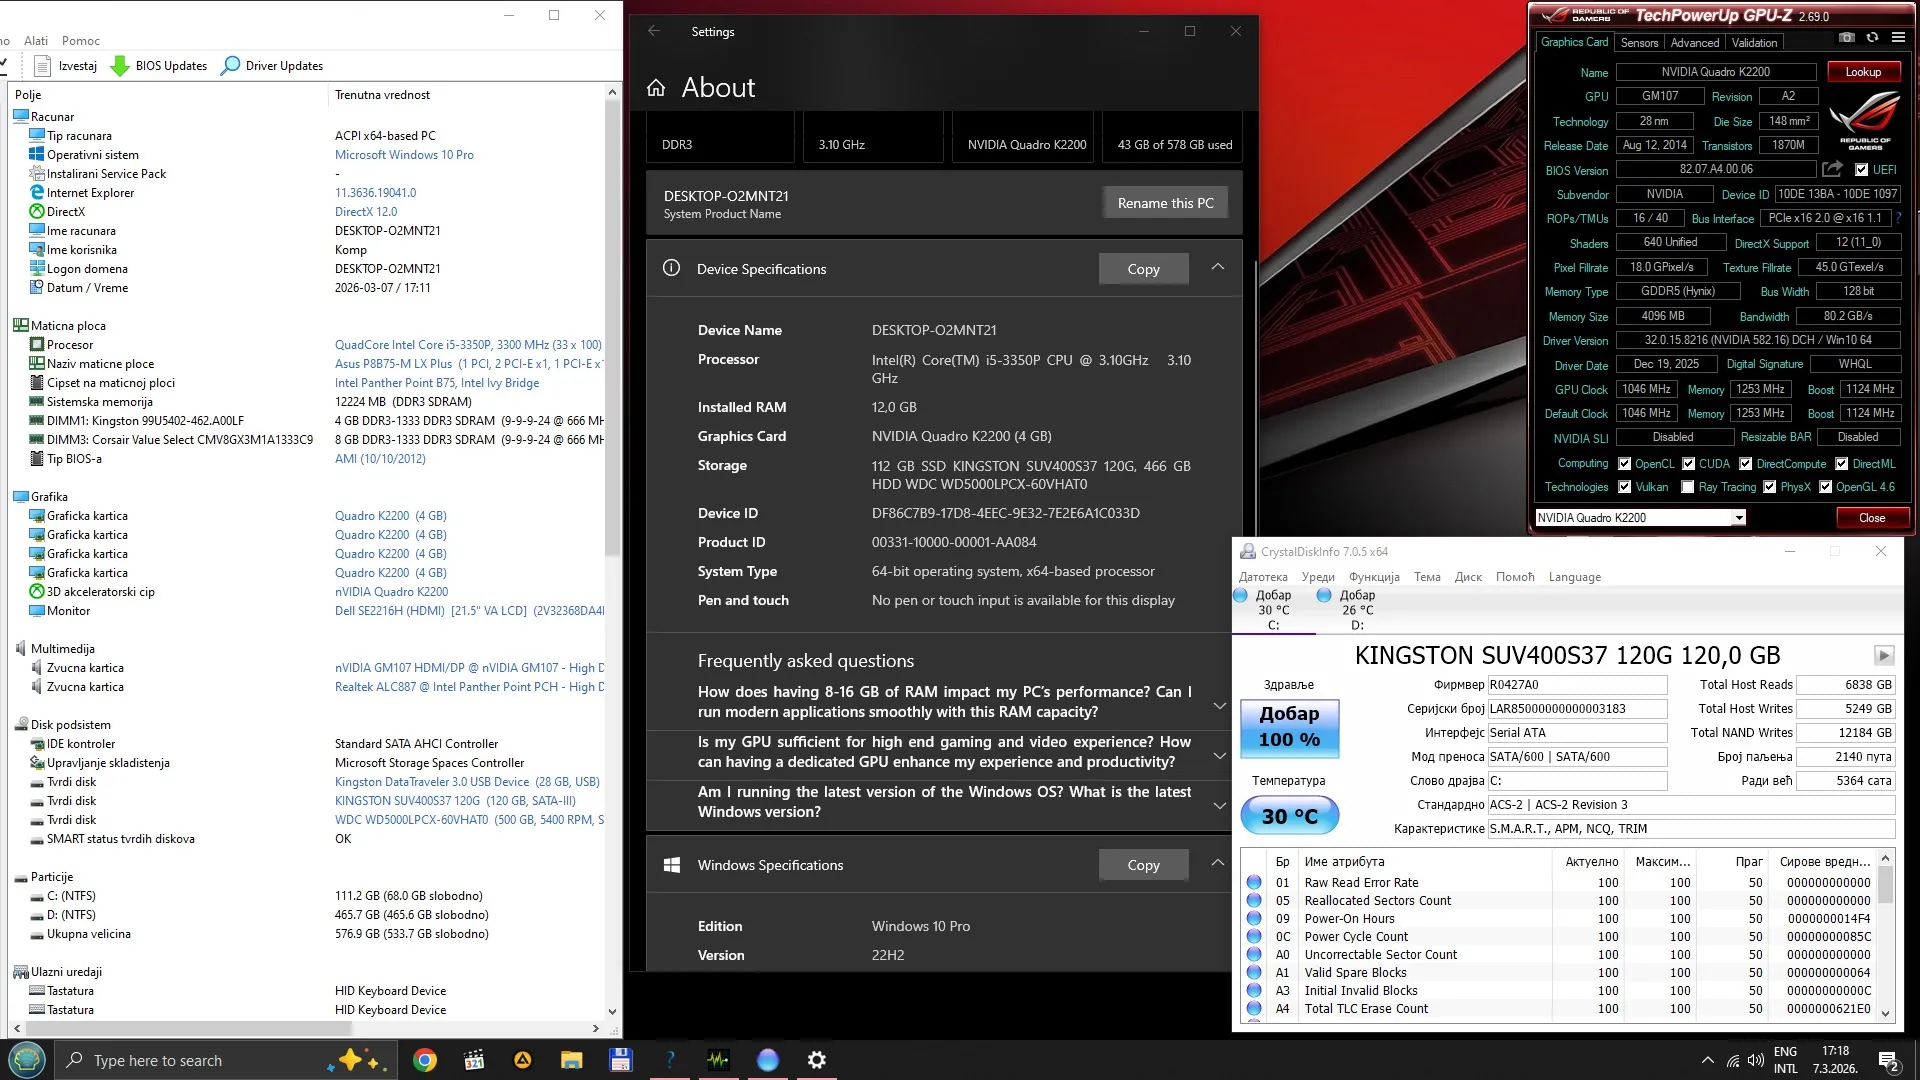1920x1080 pixels.
Task: Click the Driver Updates magnifier icon
Action: (231, 66)
